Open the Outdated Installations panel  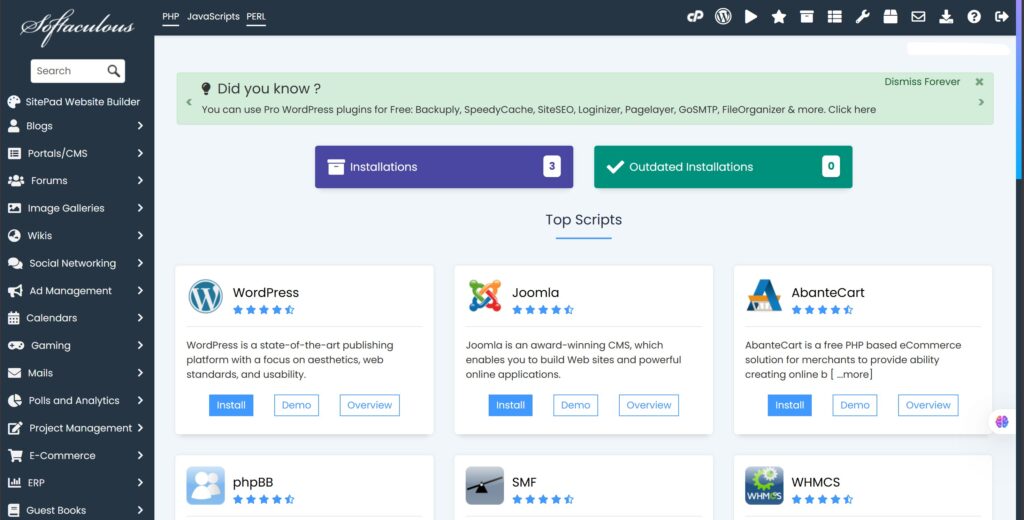722,167
